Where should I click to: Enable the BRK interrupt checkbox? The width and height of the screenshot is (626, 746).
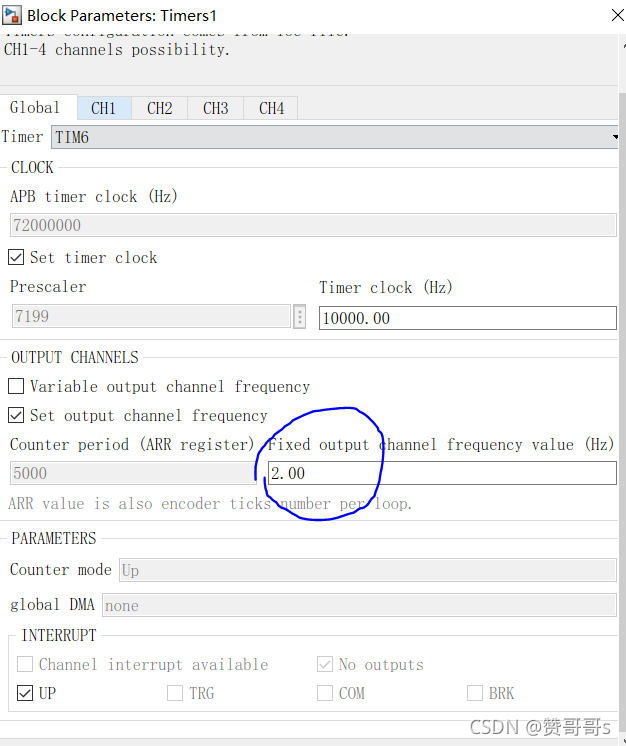click(475, 693)
